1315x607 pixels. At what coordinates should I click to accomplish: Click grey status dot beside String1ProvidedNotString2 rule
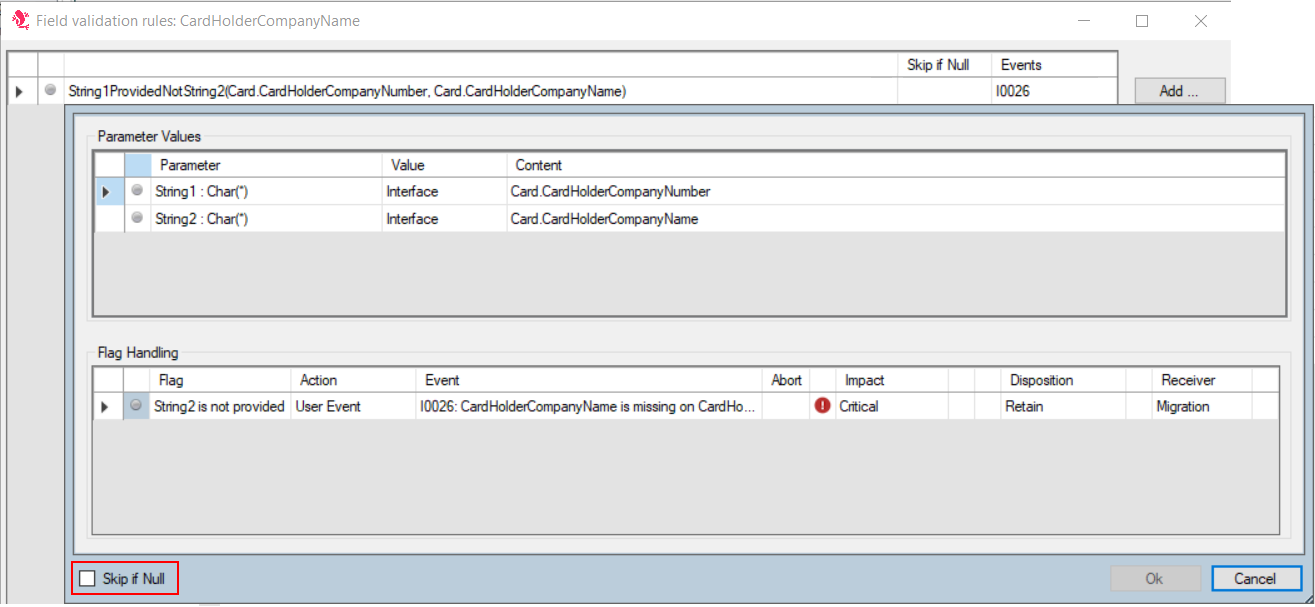point(51,90)
